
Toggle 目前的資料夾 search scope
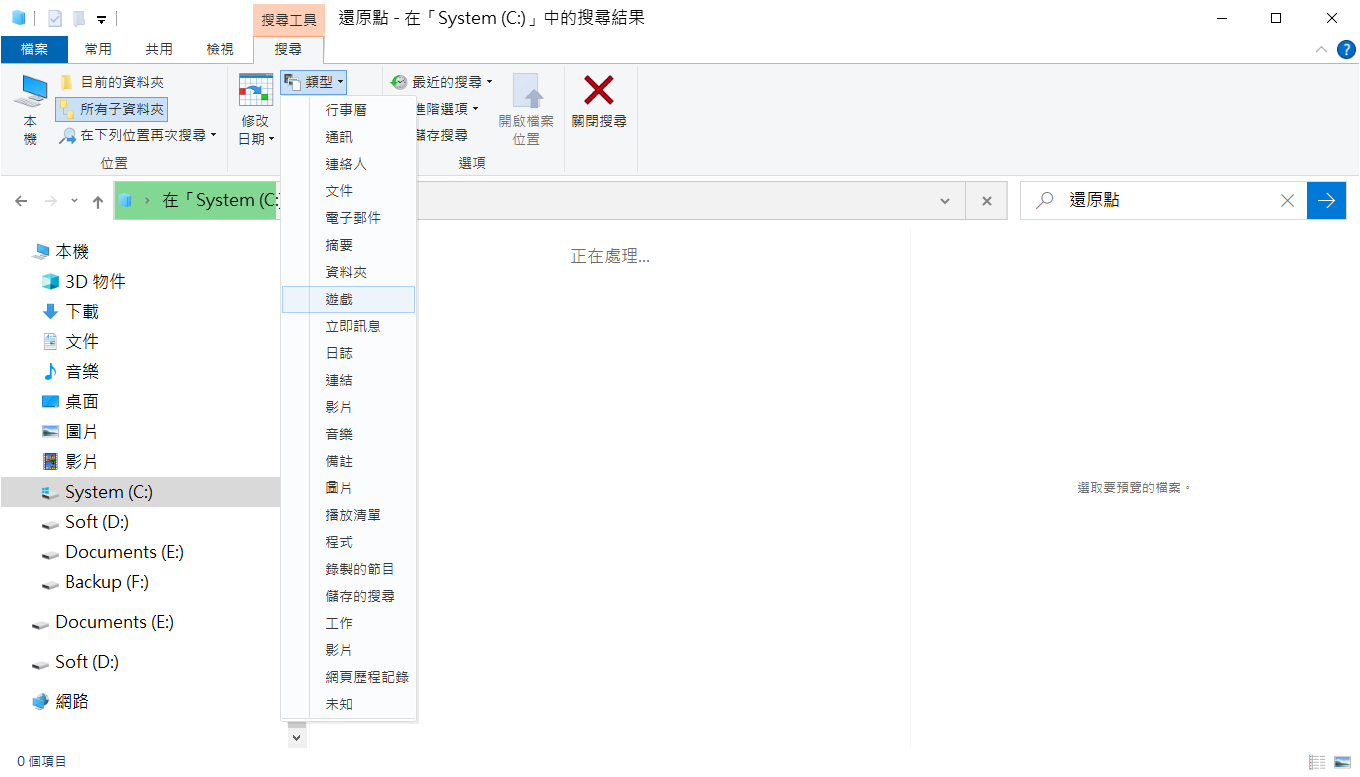point(112,82)
